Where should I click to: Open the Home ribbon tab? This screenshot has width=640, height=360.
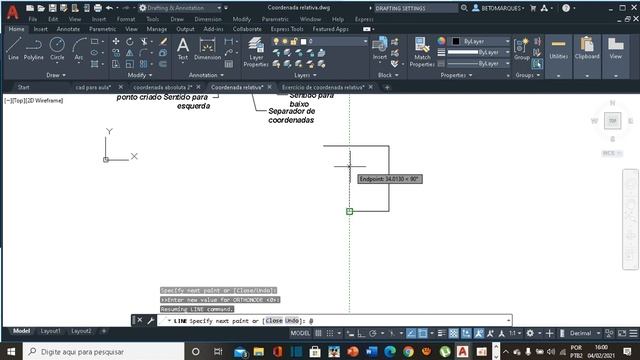coord(16,29)
